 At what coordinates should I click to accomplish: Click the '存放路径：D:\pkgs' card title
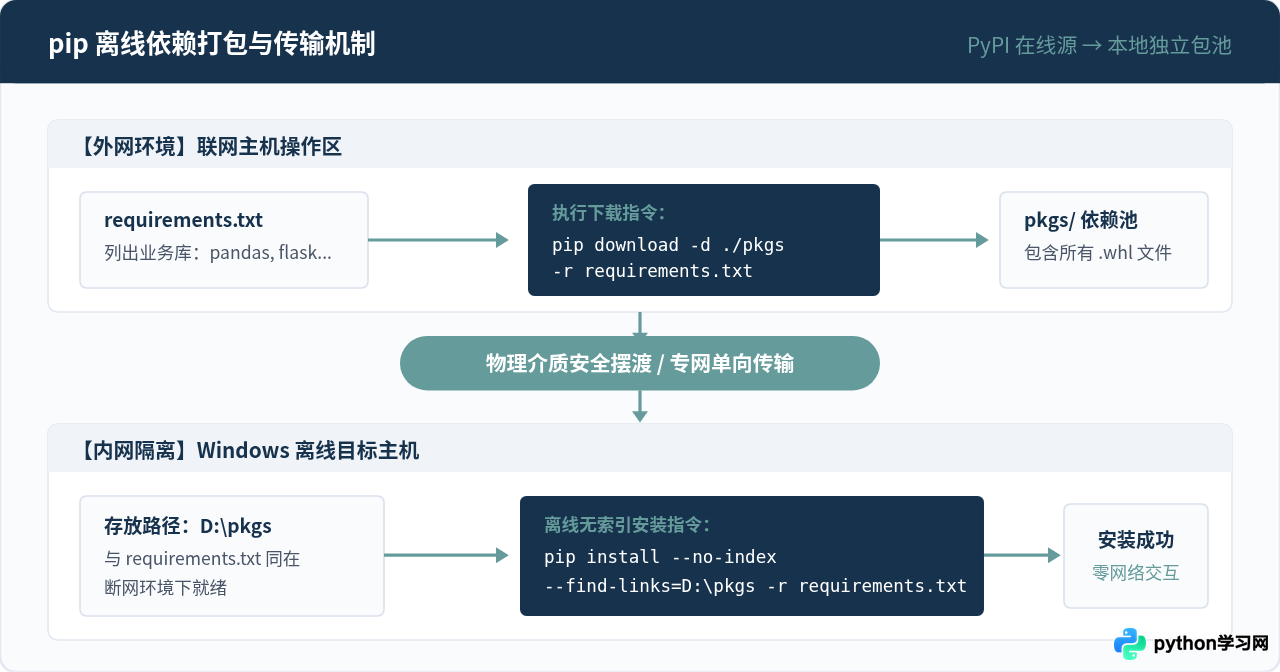click(x=188, y=526)
